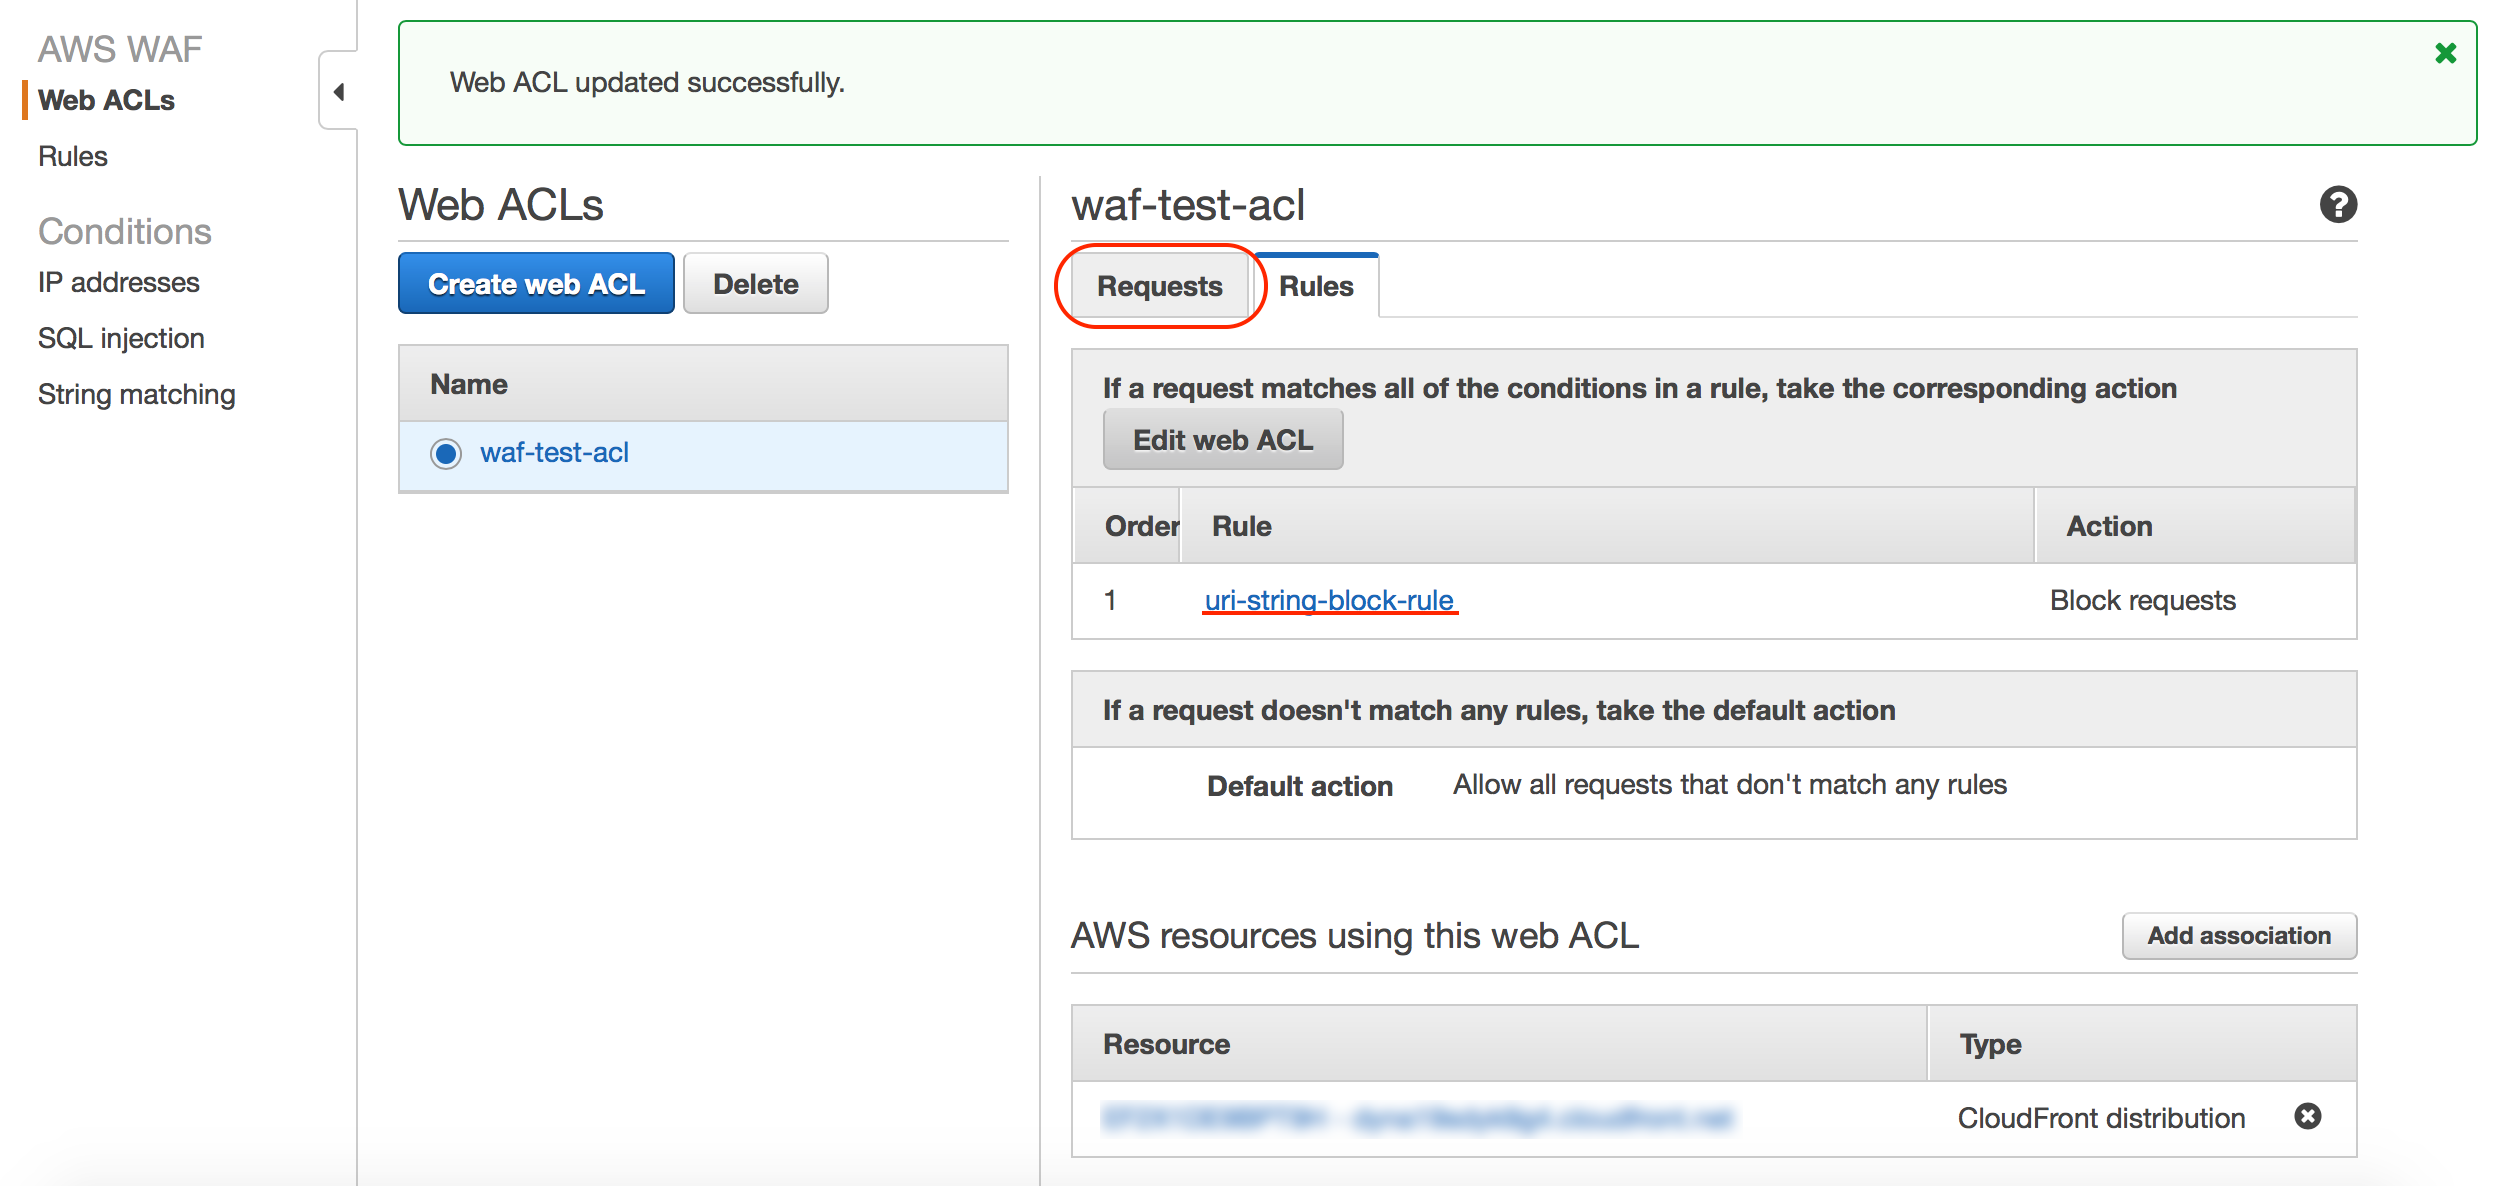
Task: Dismiss the success notification with the green X
Action: pyautogui.click(x=2445, y=53)
